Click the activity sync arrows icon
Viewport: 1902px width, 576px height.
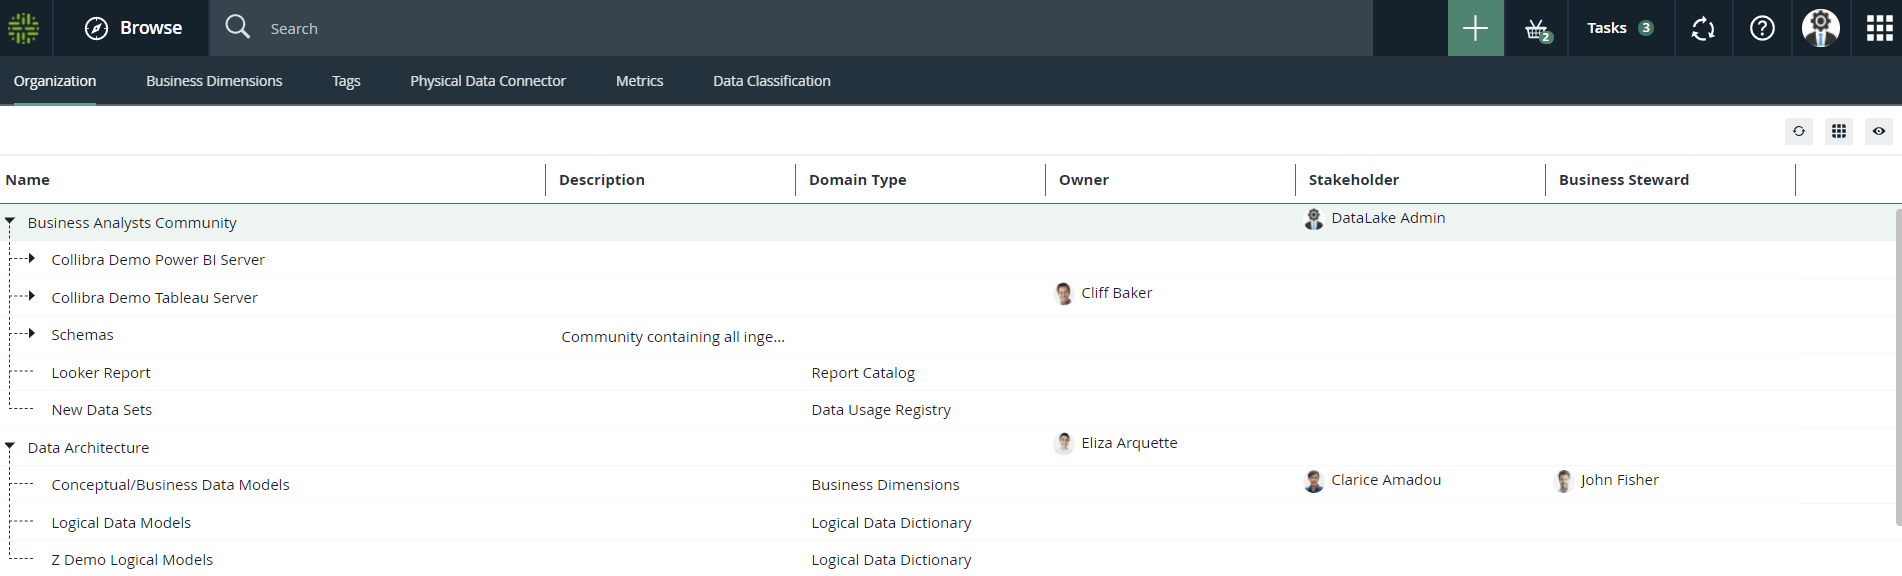(1703, 29)
